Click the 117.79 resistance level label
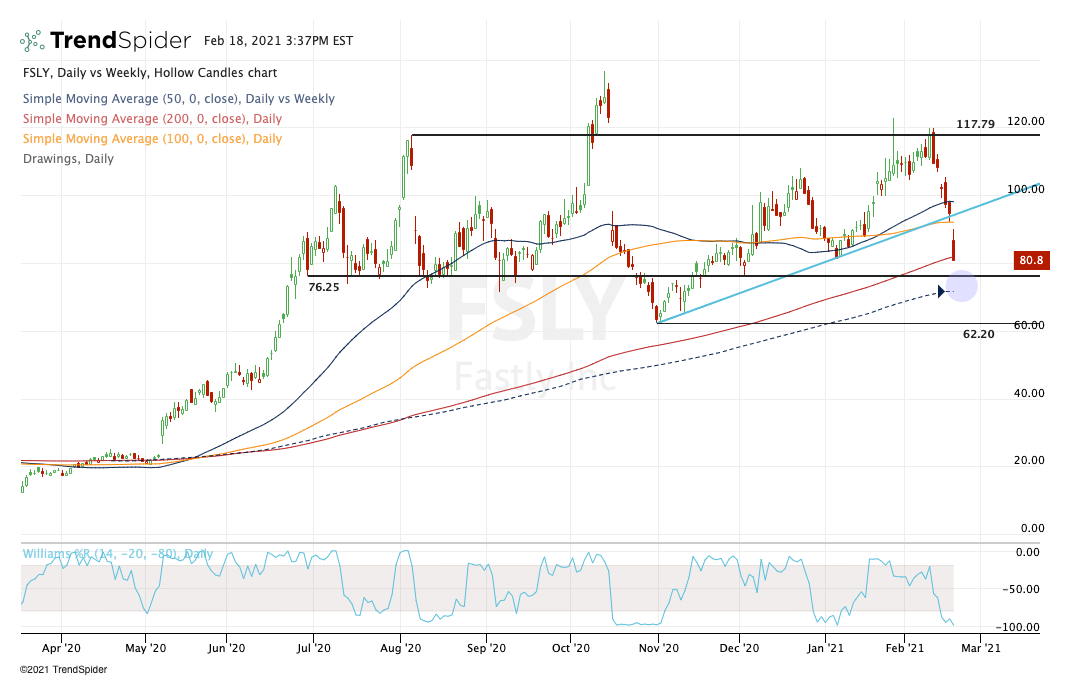Image resolution: width=1070 pixels, height=679 pixels. coord(975,124)
